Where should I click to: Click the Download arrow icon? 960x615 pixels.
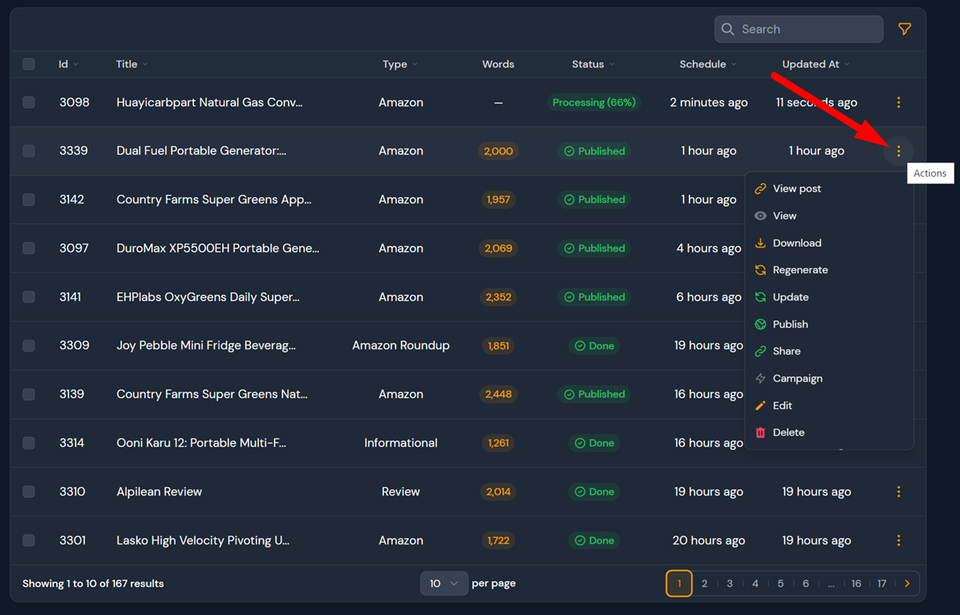(x=760, y=243)
